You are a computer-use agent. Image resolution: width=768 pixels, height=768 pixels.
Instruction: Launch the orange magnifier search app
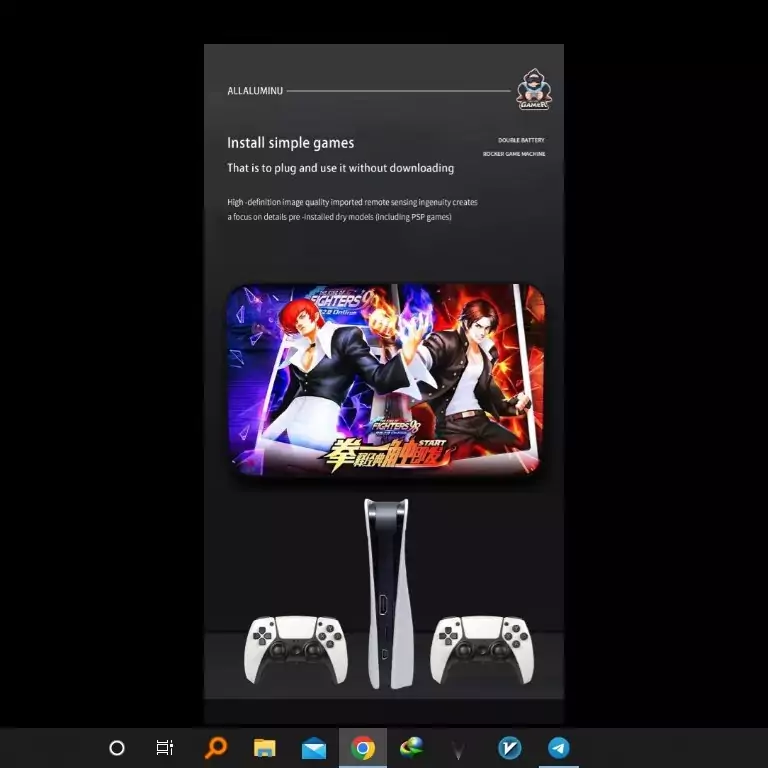216,748
